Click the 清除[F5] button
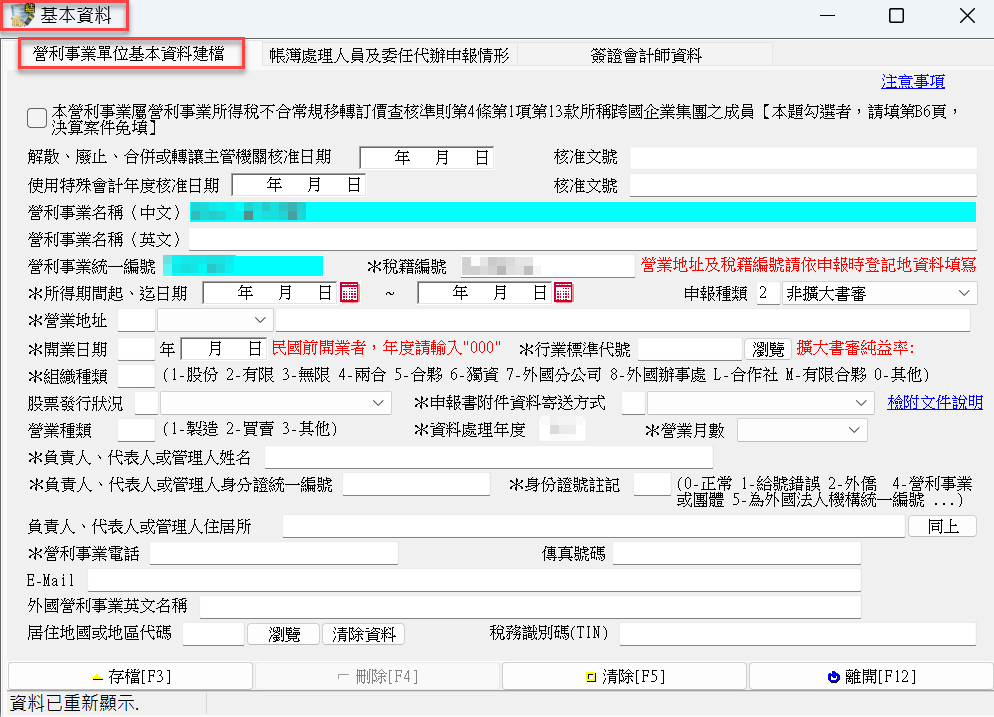994x717 pixels. pos(624,676)
